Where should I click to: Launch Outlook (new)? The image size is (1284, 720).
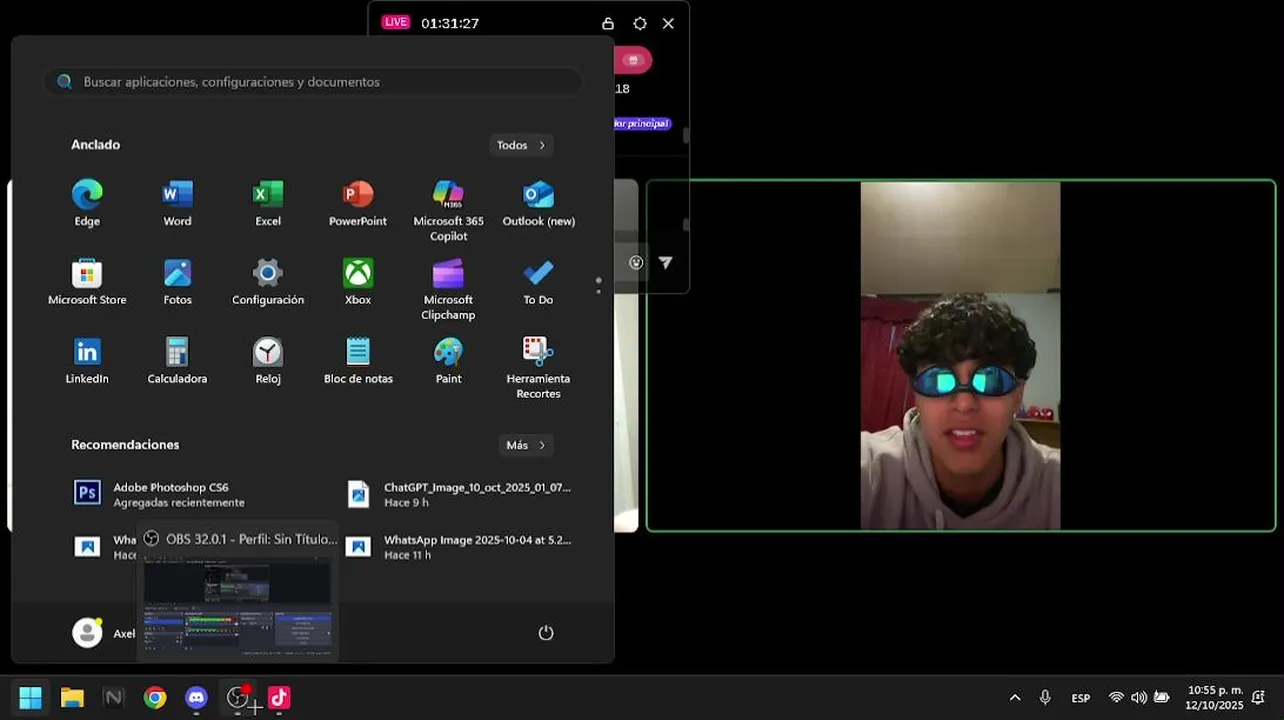pos(538,204)
